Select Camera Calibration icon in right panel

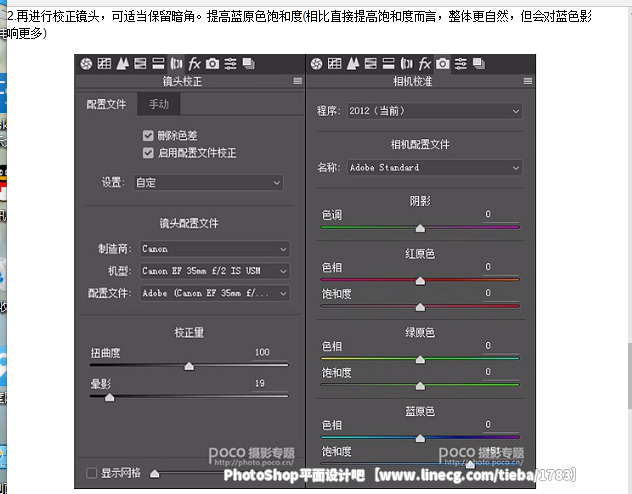click(443, 64)
